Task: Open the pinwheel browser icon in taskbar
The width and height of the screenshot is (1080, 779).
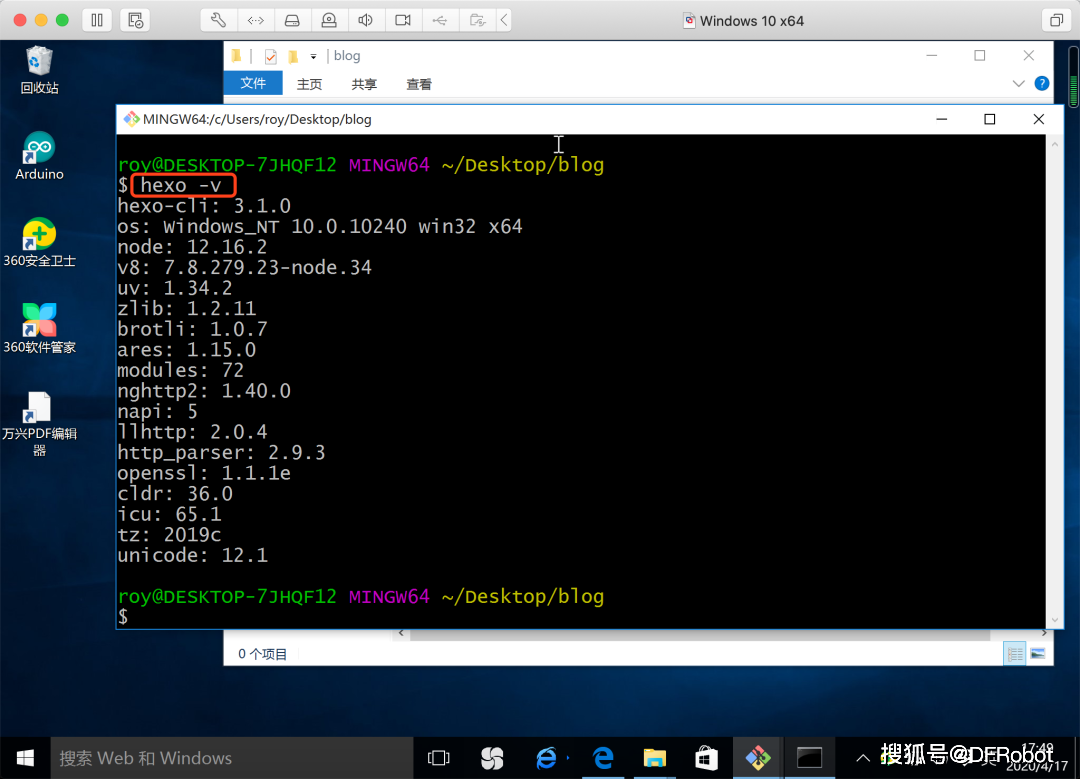Action: pos(492,758)
